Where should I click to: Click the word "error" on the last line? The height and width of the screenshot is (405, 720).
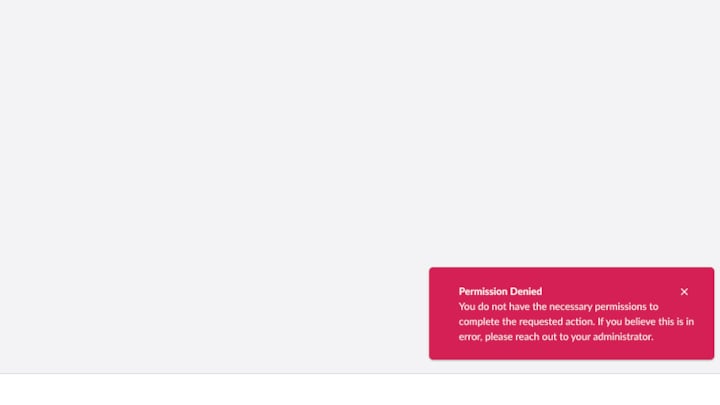pos(469,337)
